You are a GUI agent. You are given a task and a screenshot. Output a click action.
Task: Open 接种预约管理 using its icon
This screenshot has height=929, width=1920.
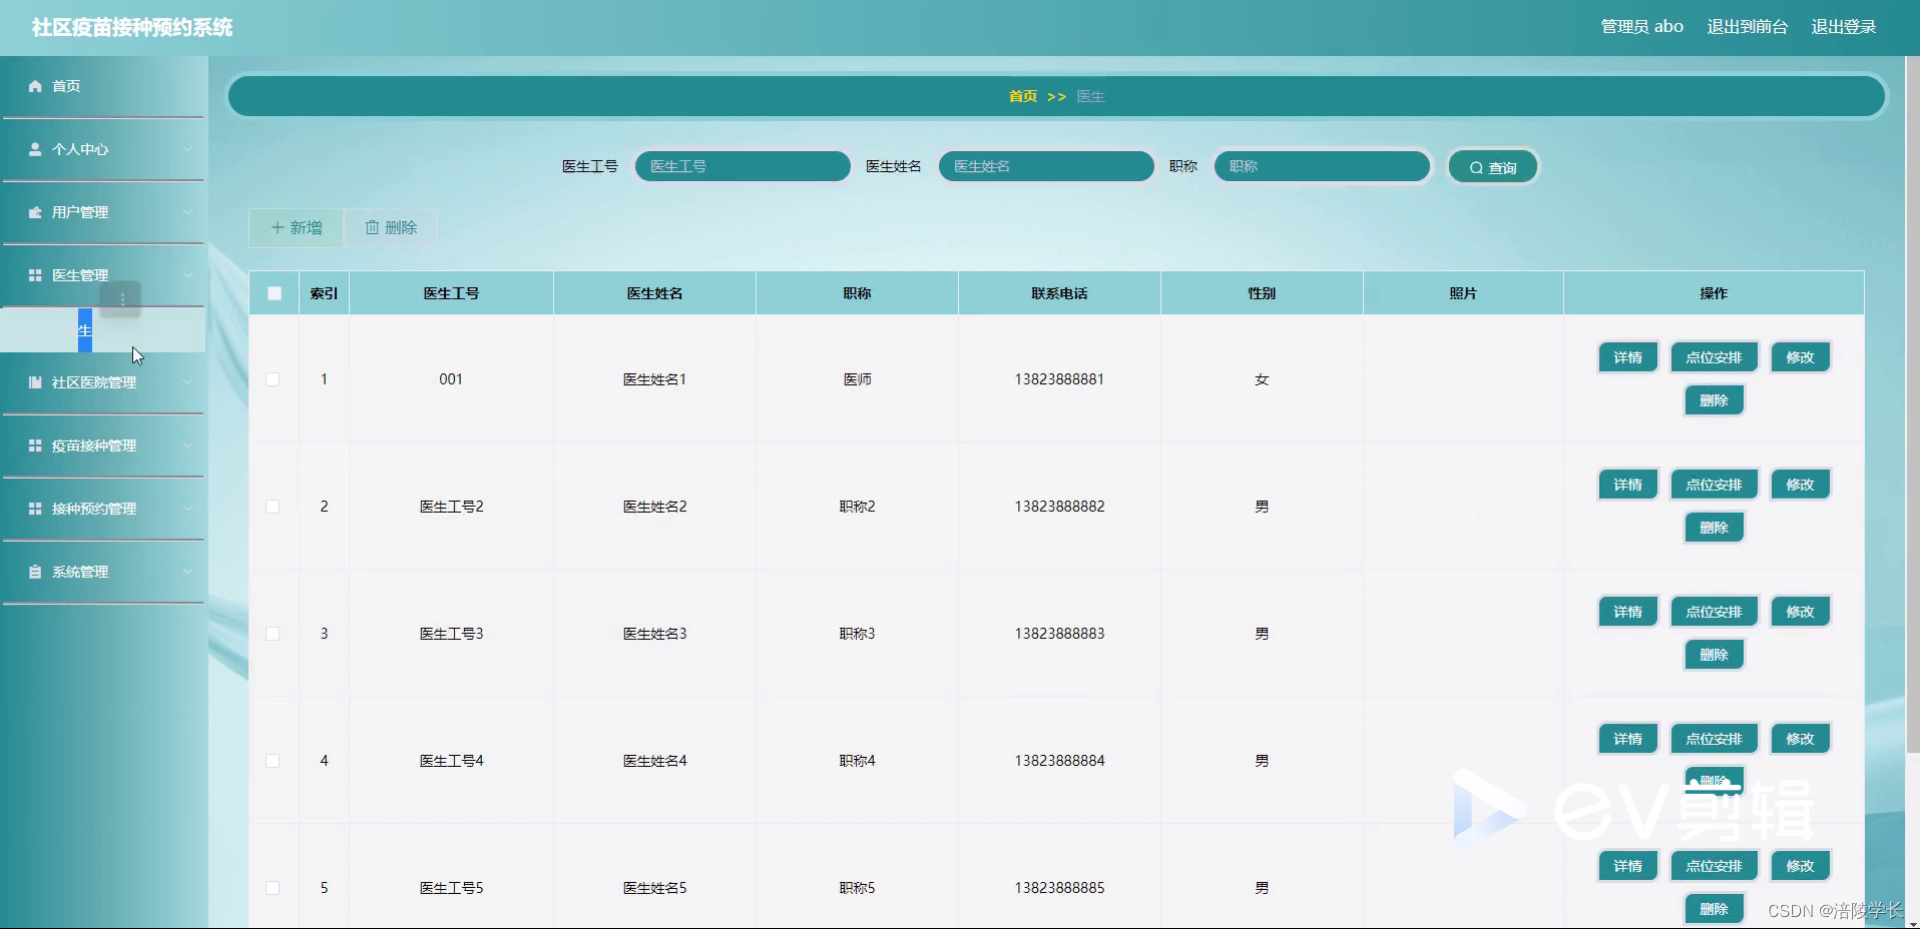pyautogui.click(x=34, y=508)
